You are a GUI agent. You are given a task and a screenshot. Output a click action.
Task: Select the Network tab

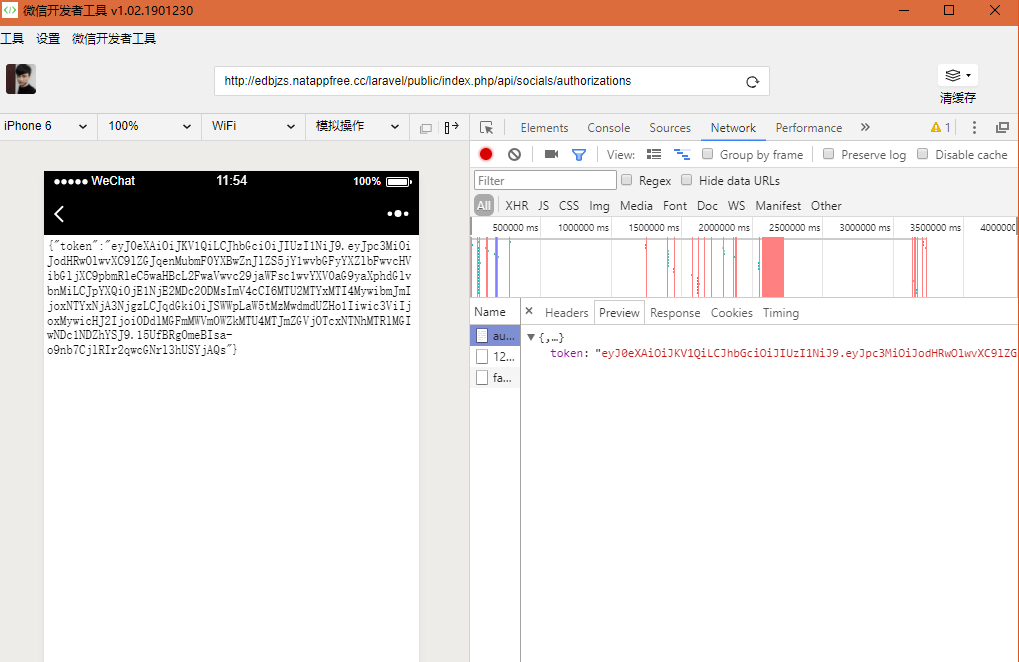point(733,128)
